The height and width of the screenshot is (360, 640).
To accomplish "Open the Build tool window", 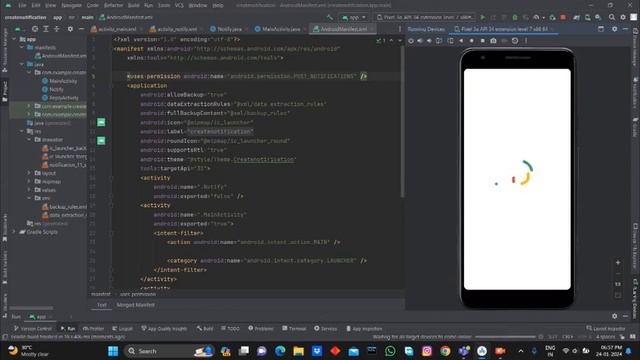I will click(x=205, y=329).
